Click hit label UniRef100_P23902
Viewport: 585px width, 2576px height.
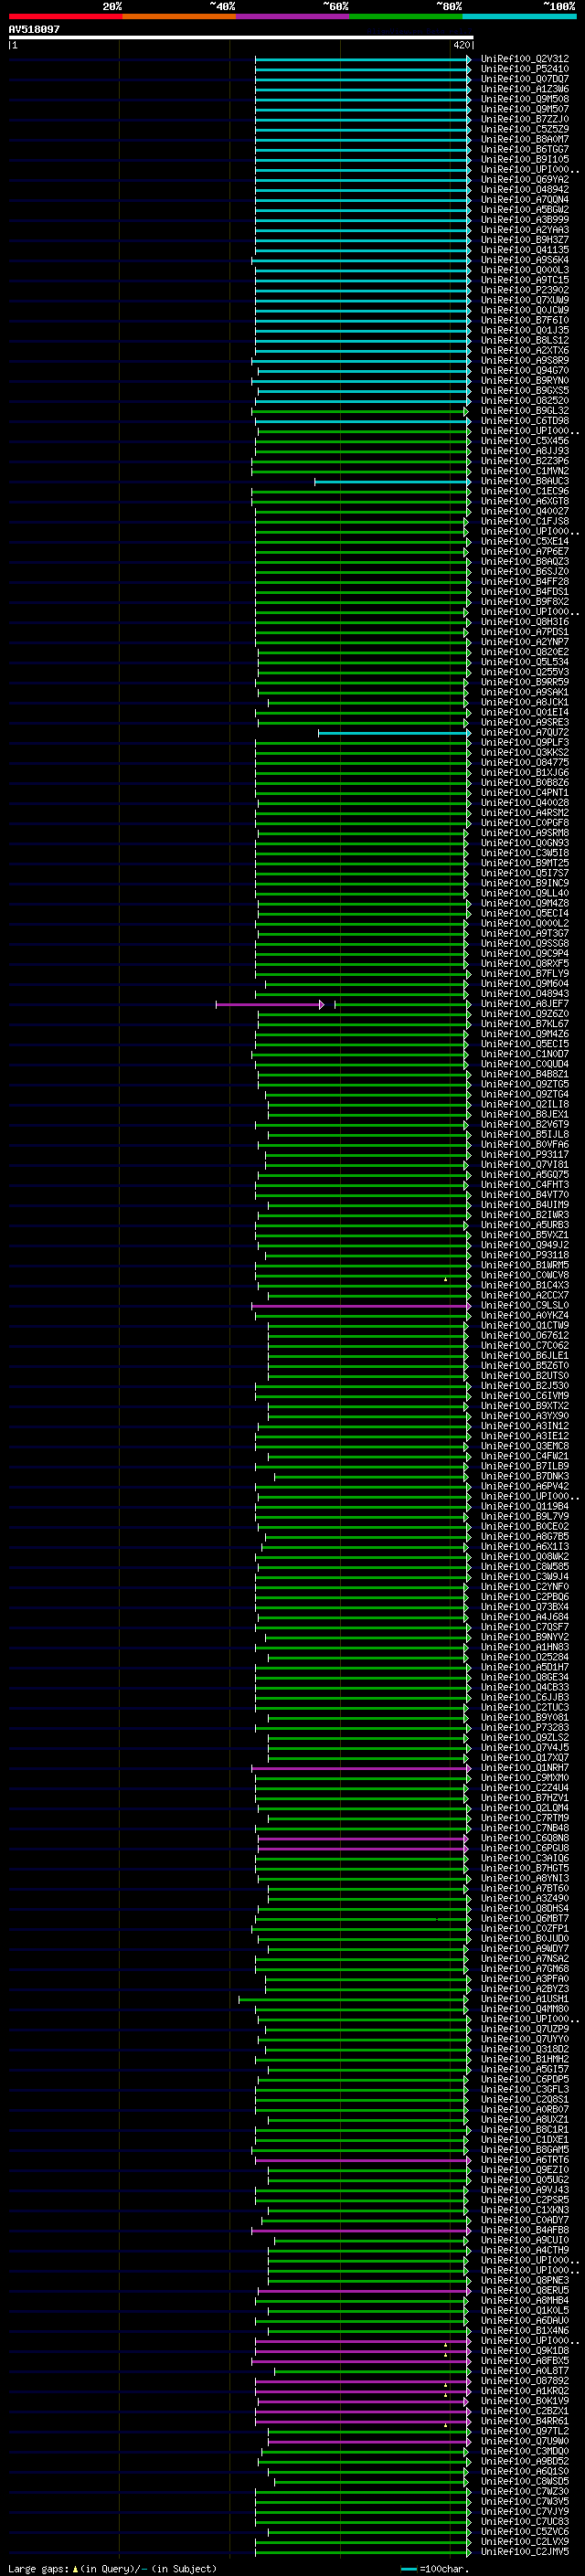[525, 290]
